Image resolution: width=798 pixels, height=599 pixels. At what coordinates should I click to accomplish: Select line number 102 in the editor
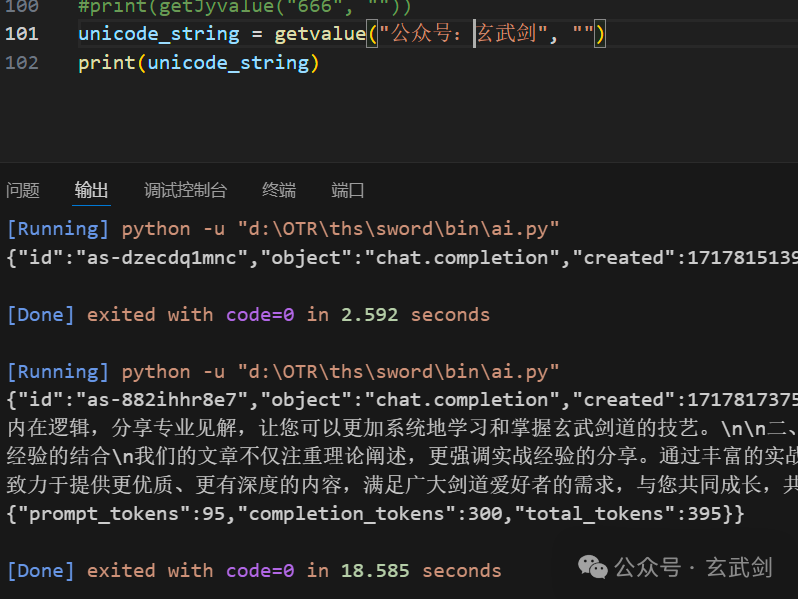click(x=22, y=63)
